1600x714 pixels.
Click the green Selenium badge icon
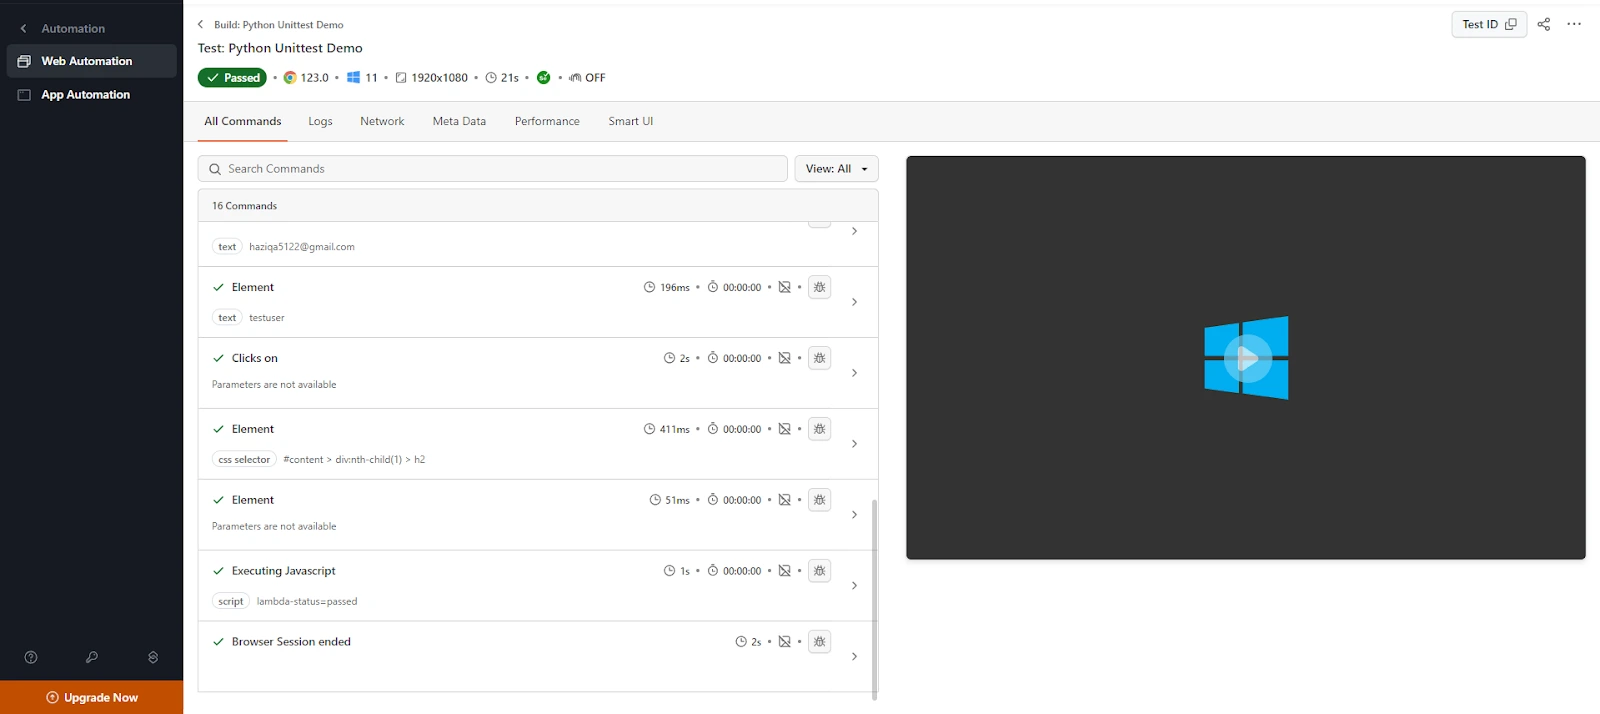544,77
